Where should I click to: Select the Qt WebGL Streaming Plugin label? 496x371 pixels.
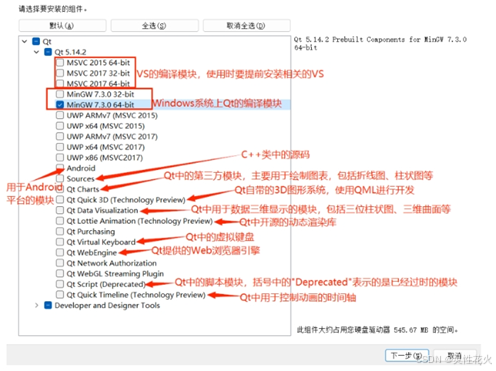pos(115,274)
